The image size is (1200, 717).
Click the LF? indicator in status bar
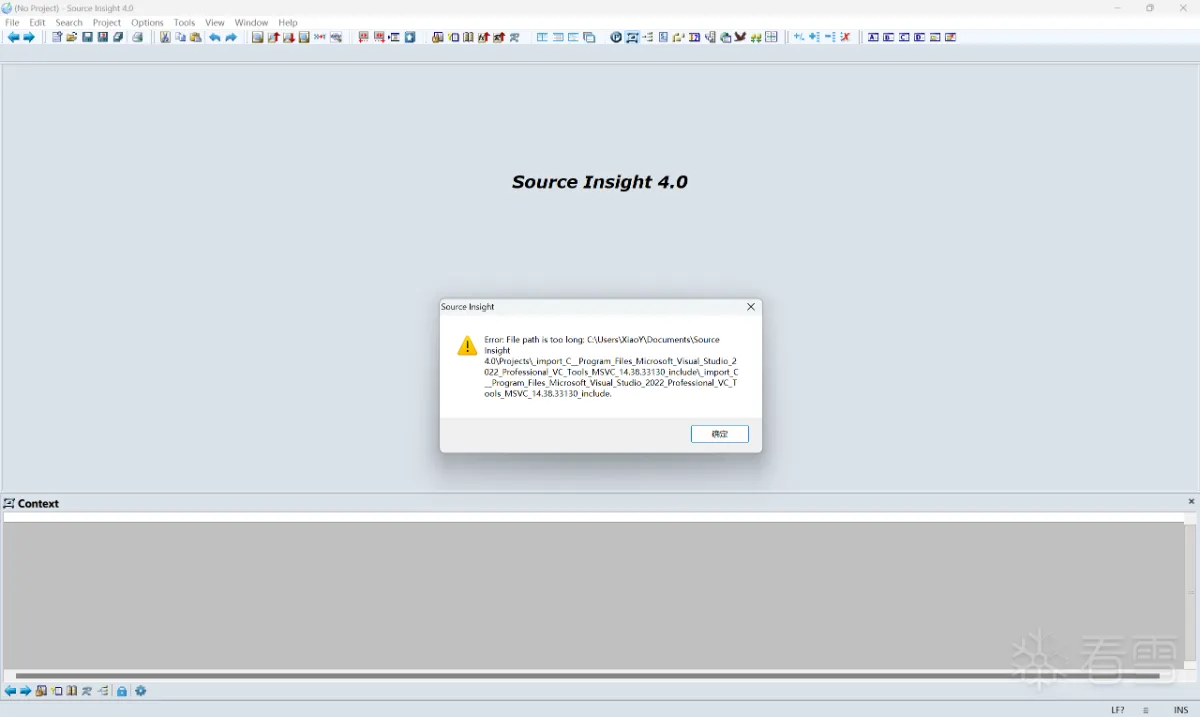(x=1118, y=710)
